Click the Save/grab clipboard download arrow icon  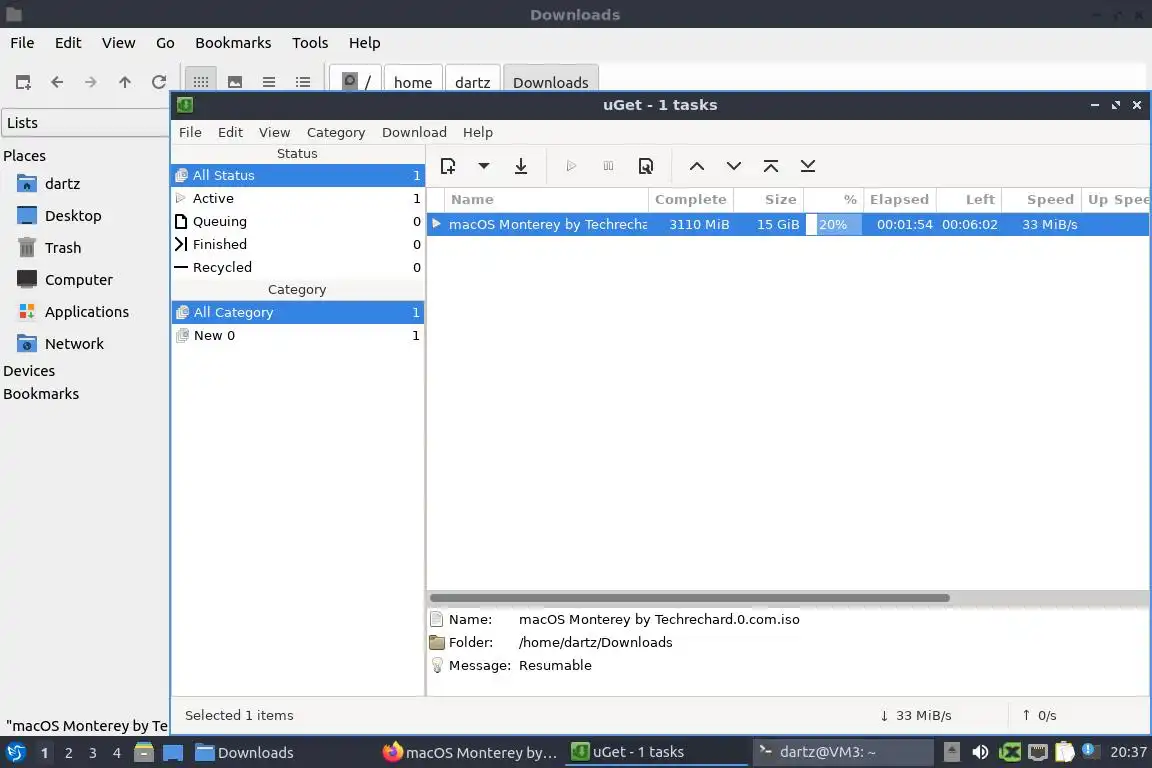pyautogui.click(x=521, y=166)
